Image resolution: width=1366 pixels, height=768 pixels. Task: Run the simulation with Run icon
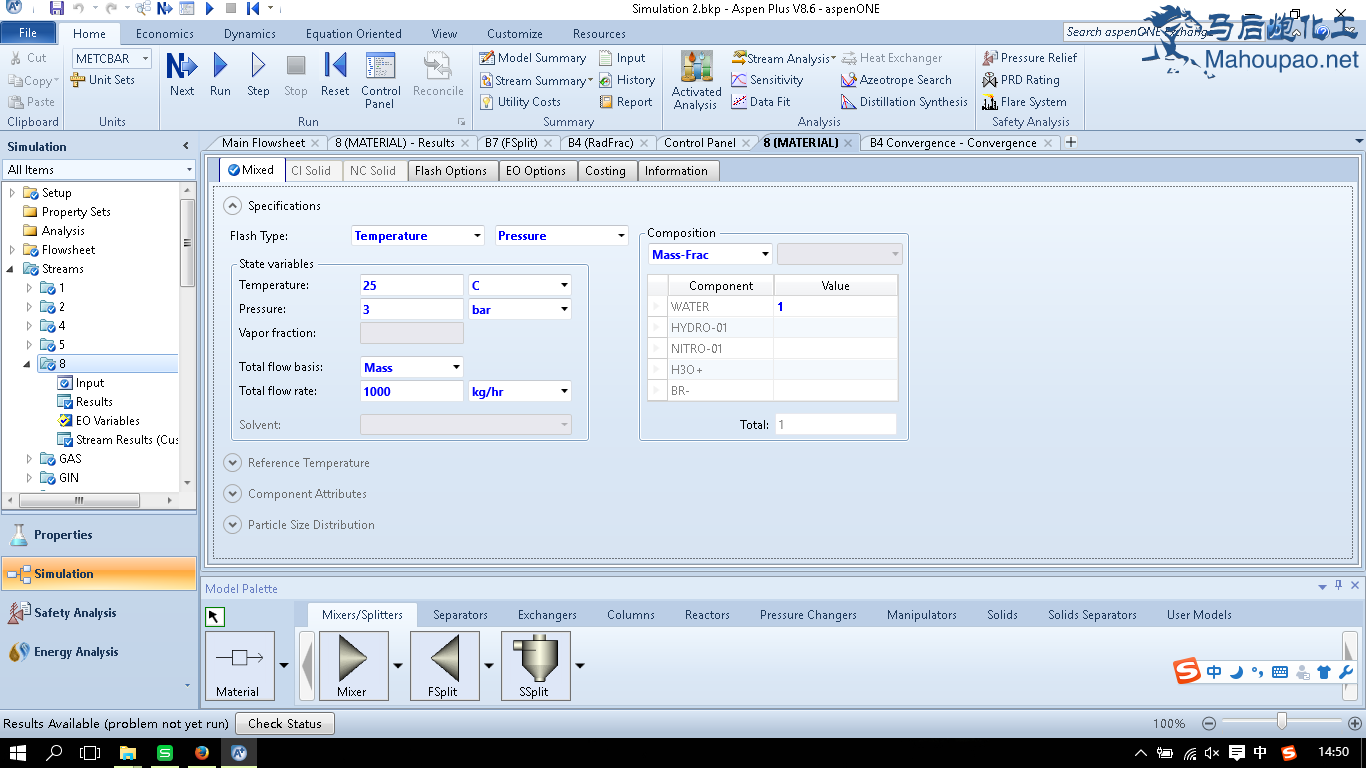[220, 74]
